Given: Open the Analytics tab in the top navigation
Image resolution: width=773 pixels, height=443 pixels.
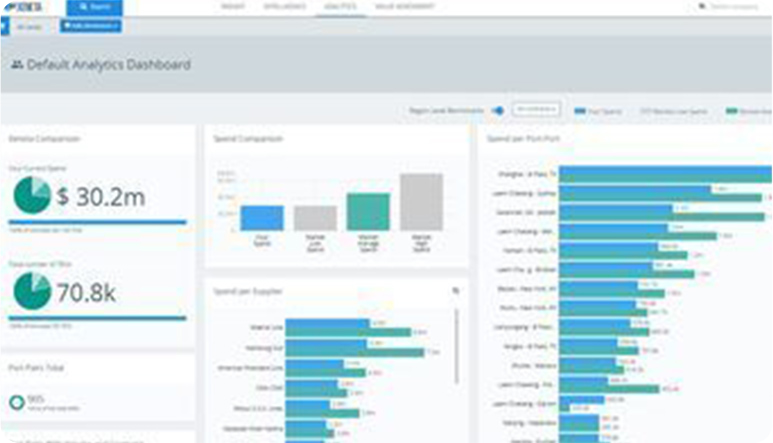Looking at the screenshot, I should pyautogui.click(x=340, y=6).
